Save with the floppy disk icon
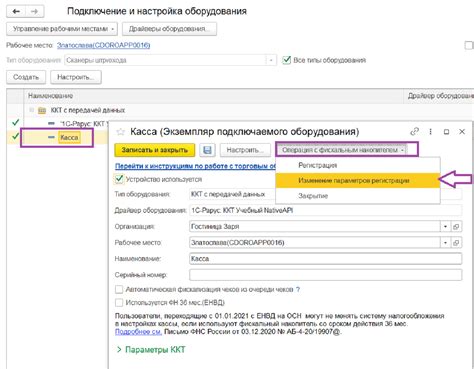Viewport: 474px width, 369px height. [x=207, y=150]
